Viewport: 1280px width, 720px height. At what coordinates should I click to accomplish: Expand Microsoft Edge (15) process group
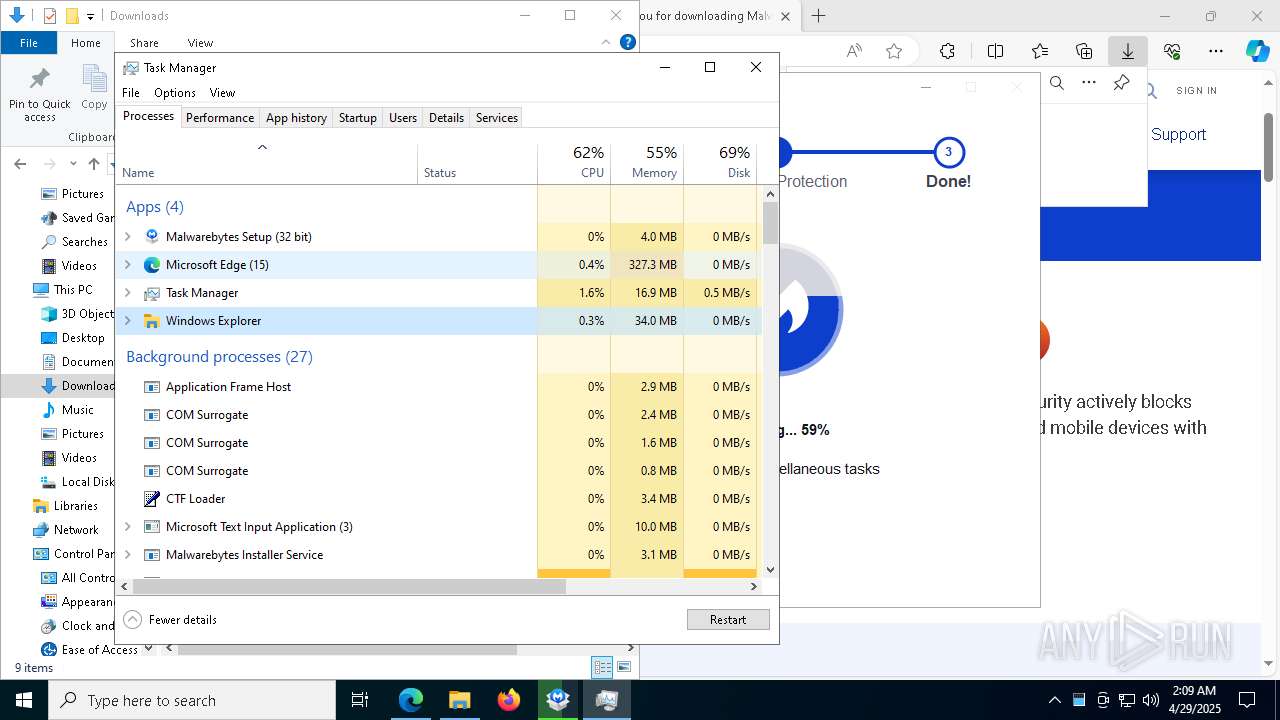coord(127,265)
